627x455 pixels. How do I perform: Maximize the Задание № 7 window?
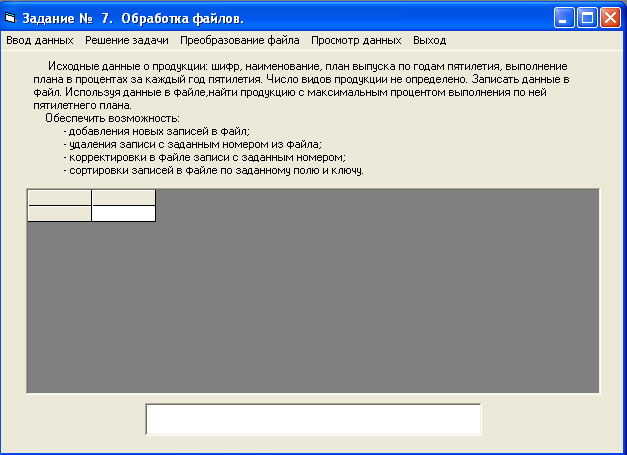point(587,18)
